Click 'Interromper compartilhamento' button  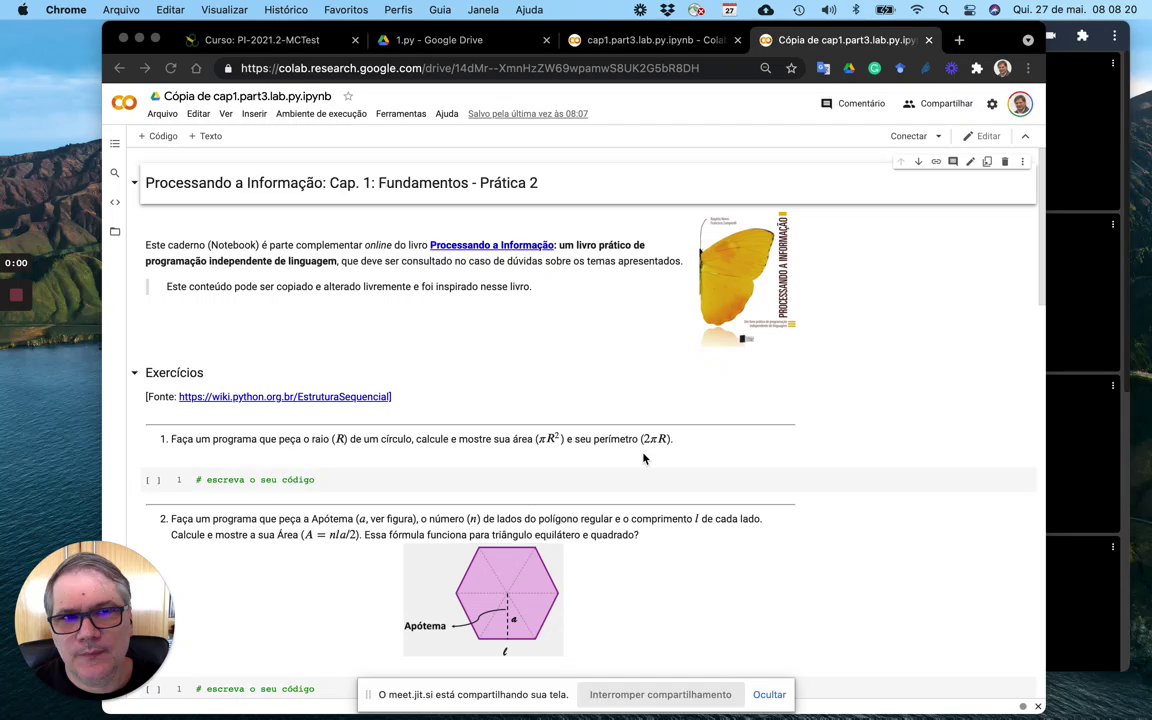pyautogui.click(x=660, y=694)
